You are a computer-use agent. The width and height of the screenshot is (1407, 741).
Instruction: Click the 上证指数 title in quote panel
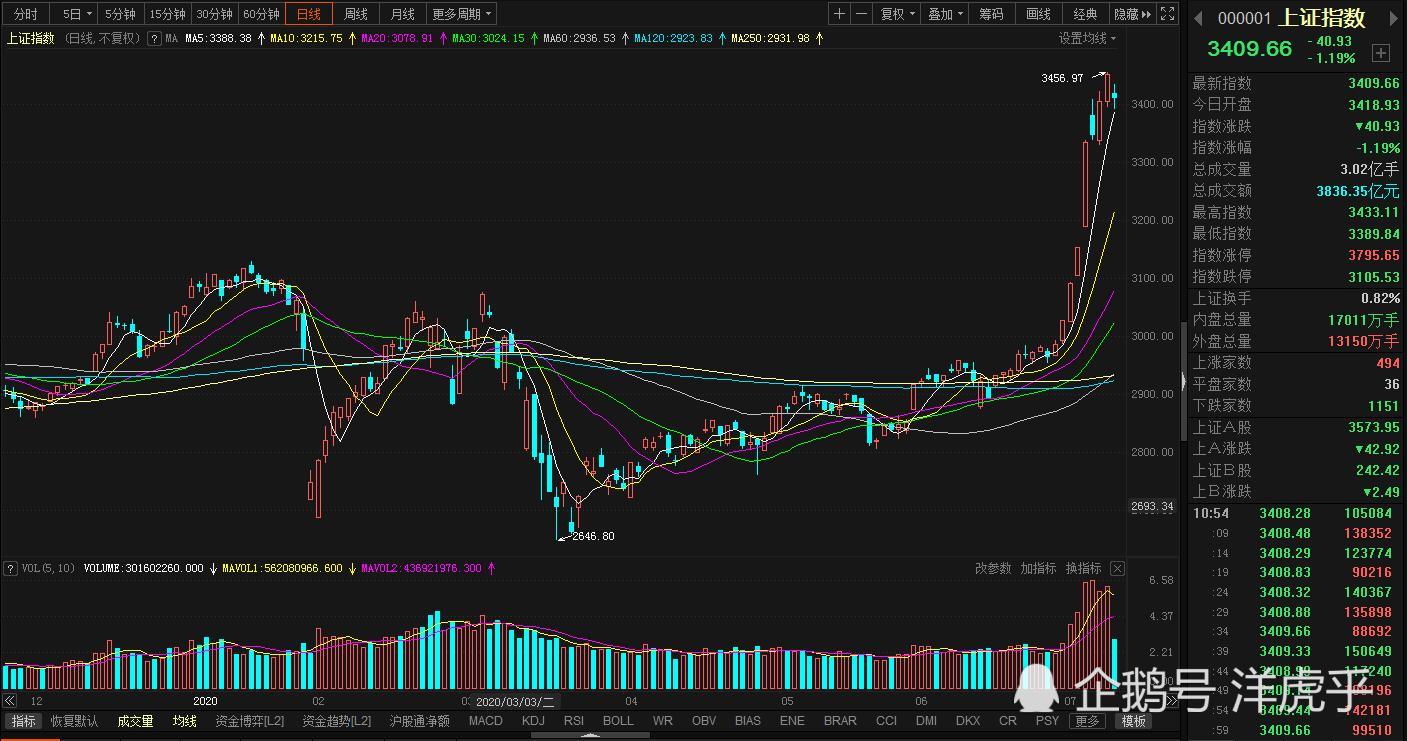pos(1323,17)
